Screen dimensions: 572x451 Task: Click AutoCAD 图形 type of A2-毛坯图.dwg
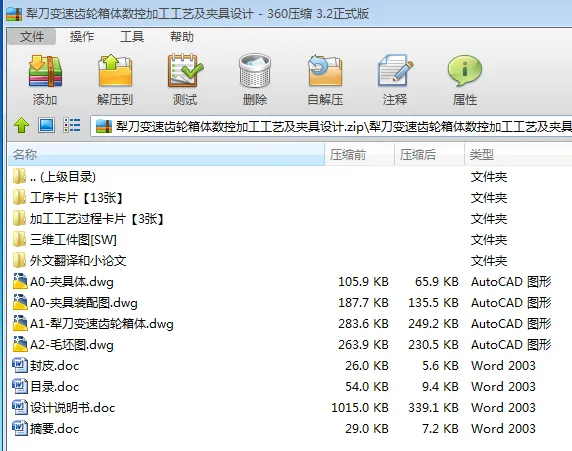click(x=511, y=345)
